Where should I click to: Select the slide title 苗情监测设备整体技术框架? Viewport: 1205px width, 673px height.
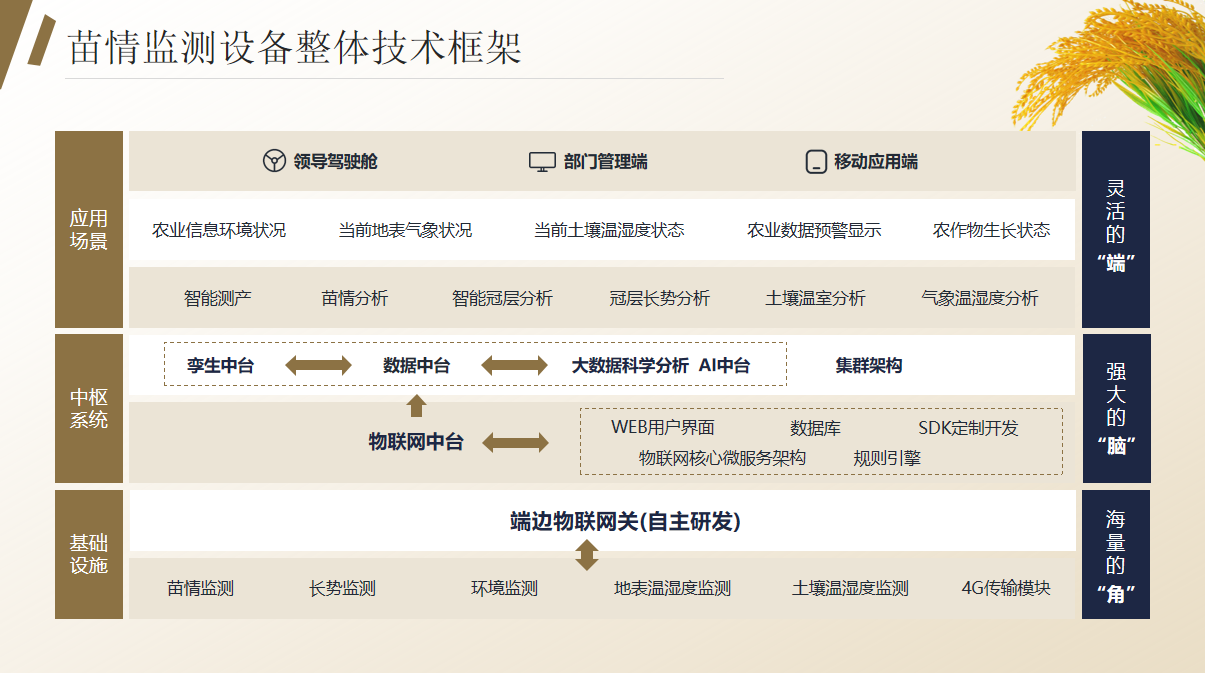tap(295, 47)
